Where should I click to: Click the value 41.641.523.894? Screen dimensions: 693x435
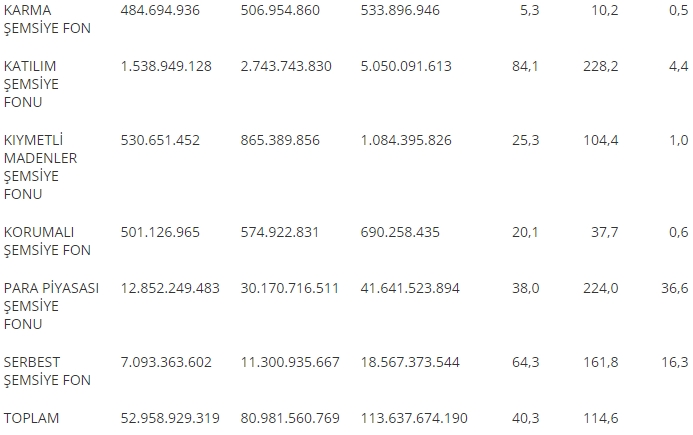[x=410, y=288]
